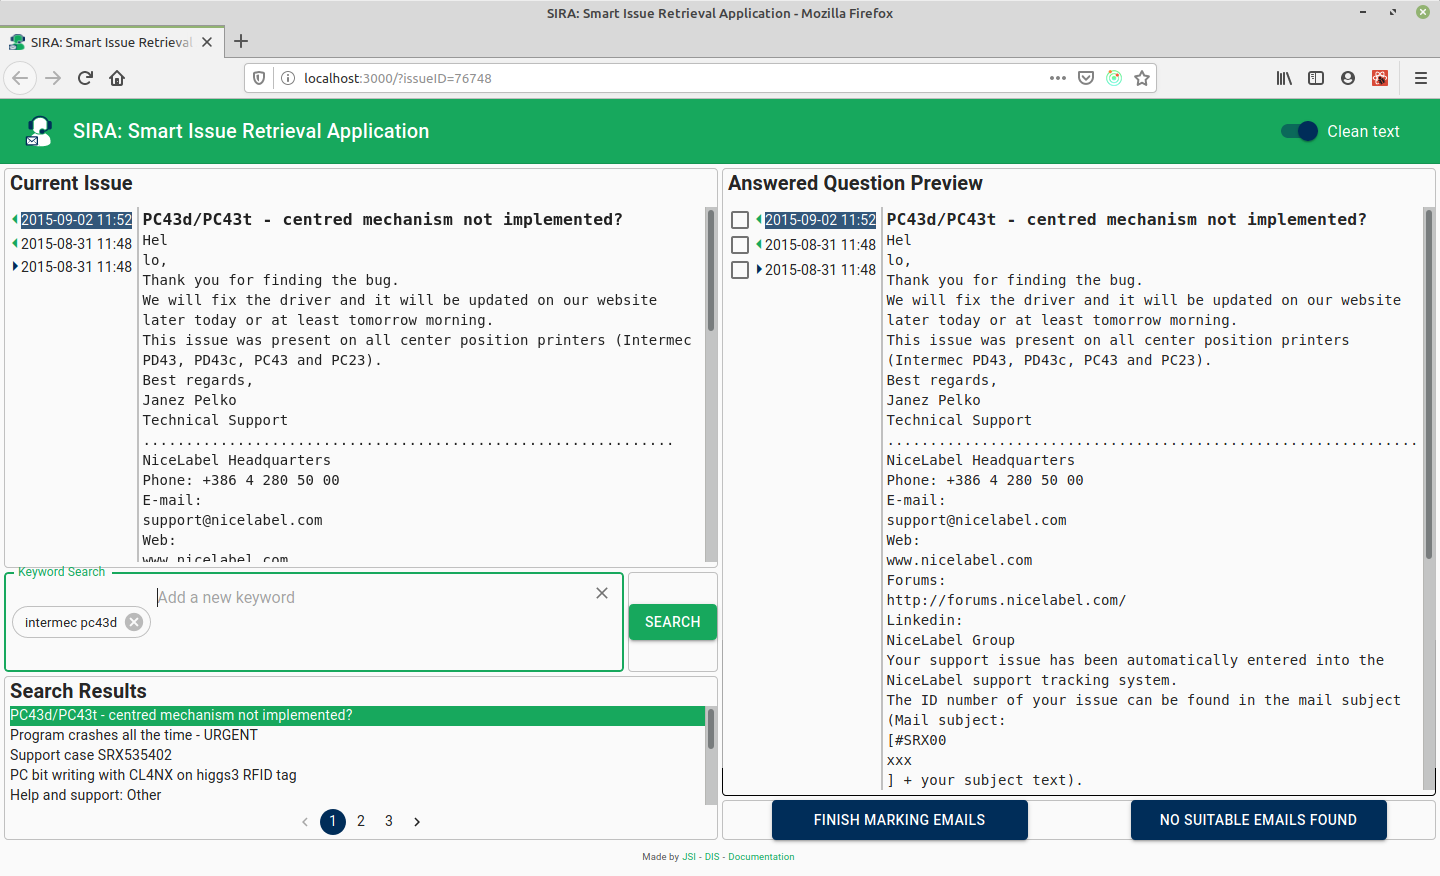This screenshot has height=876, width=1440.
Task: Bookmark this page with the star icon
Action: [x=1142, y=78]
